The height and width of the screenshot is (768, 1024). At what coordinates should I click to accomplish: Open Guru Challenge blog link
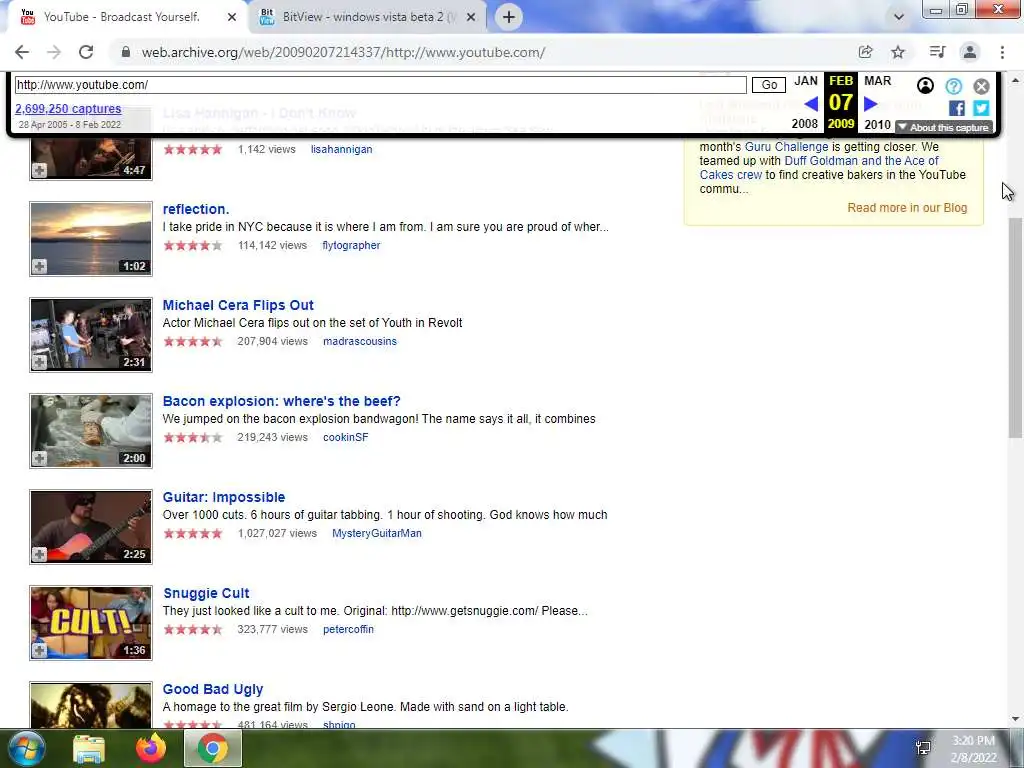point(786,147)
